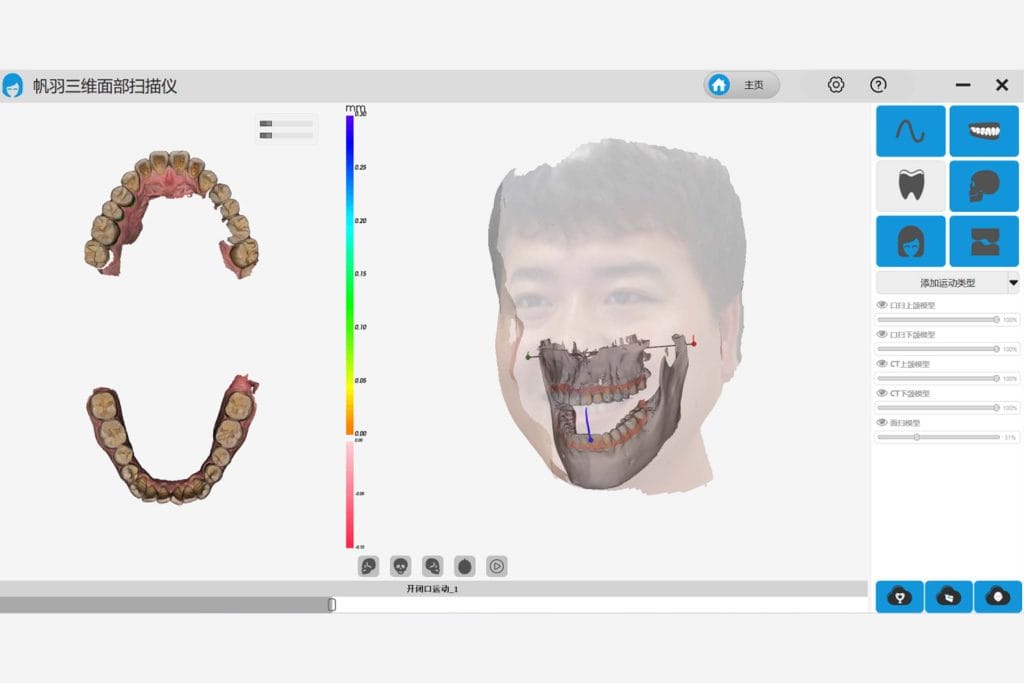Open the jaw alignment tool
1024x683 pixels.
pos(984,240)
